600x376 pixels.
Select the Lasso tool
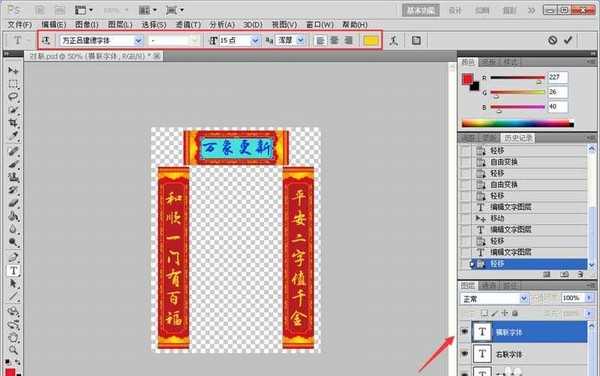coord(13,97)
